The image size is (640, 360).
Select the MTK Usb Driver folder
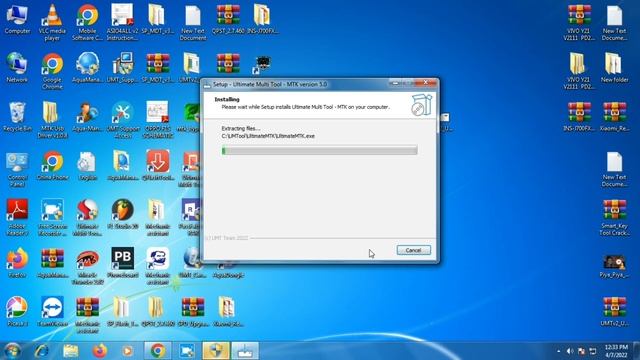click(x=52, y=120)
